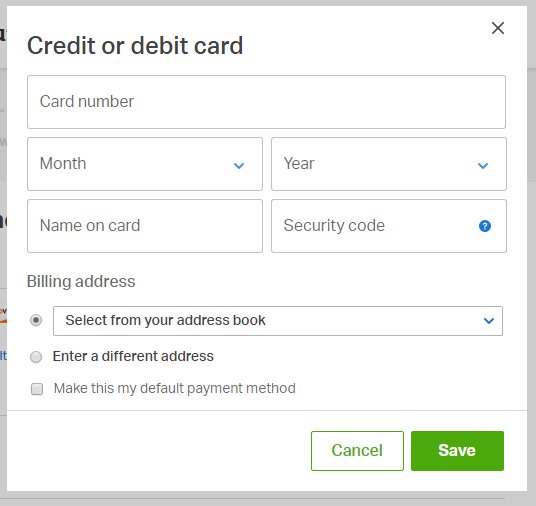This screenshot has height=506, width=536.
Task: Click the Year dropdown chevron arrow
Action: coord(483,166)
